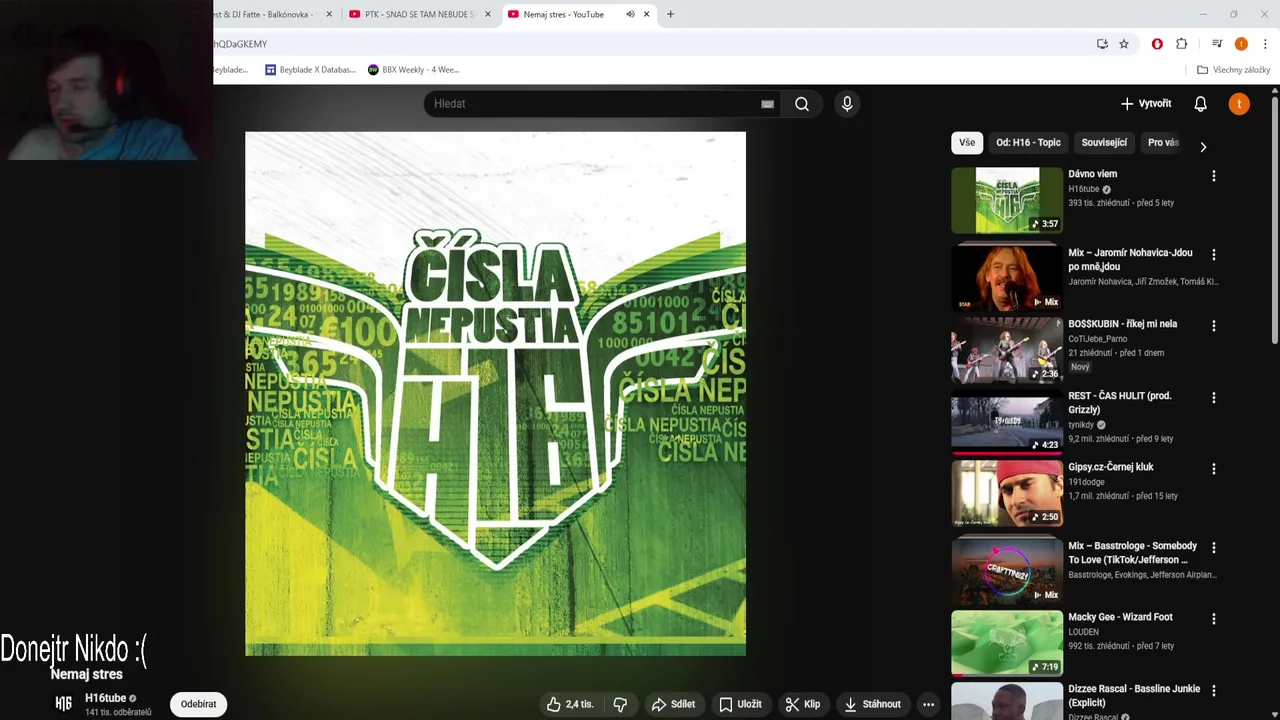This screenshot has height=720, width=1280.
Task: Click the Stáhnout download button
Action: (x=872, y=704)
